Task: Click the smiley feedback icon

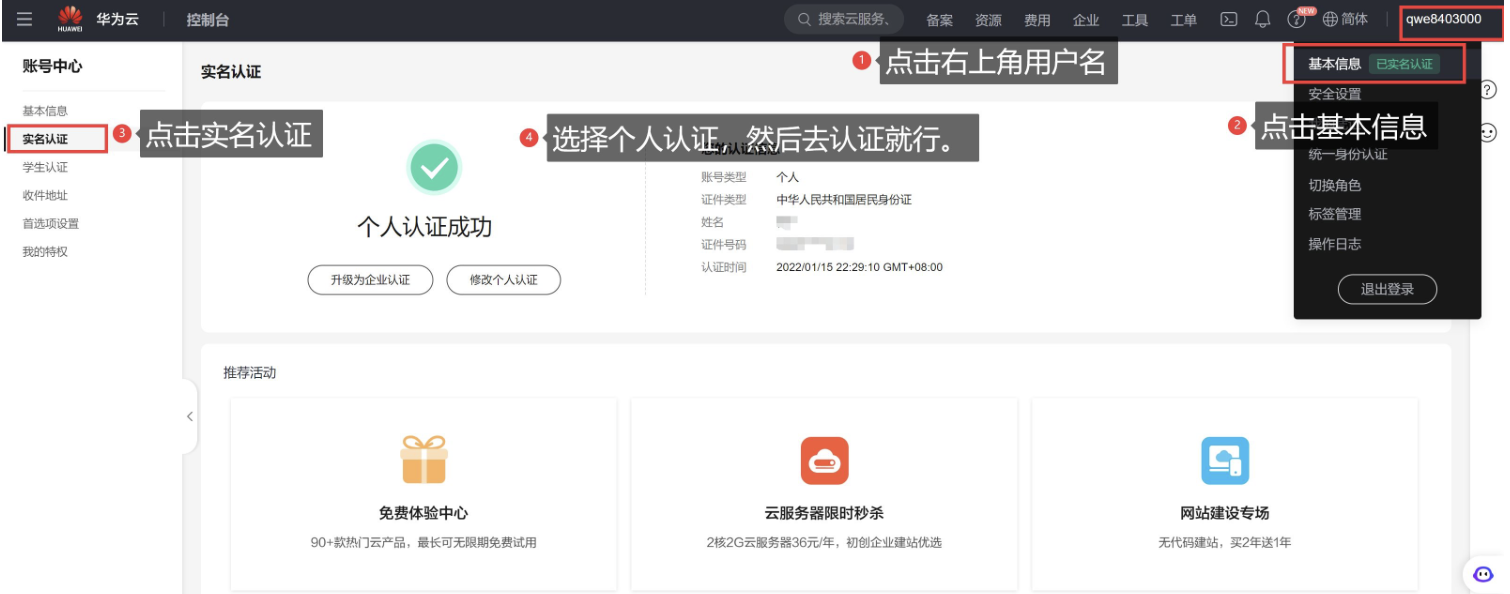Action: click(1488, 132)
